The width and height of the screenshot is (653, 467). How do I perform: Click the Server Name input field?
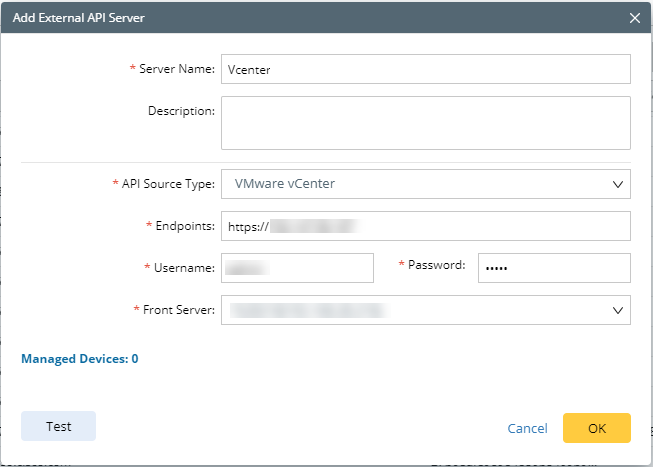425,69
